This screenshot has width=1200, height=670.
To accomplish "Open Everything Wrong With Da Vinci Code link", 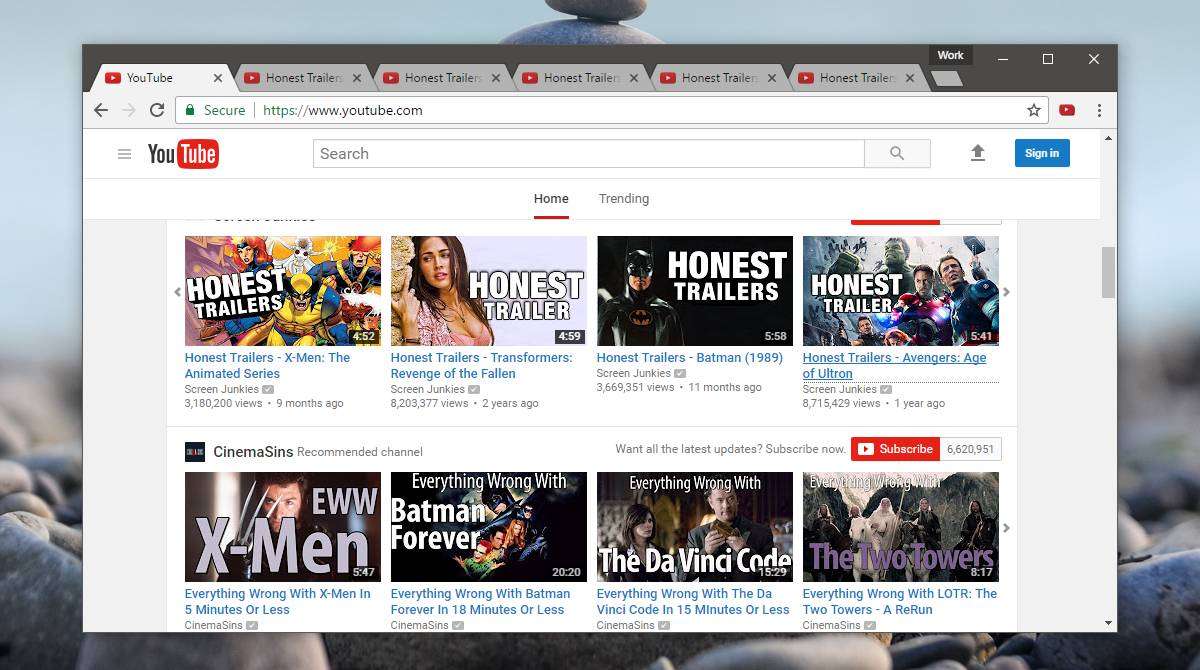I will point(693,601).
